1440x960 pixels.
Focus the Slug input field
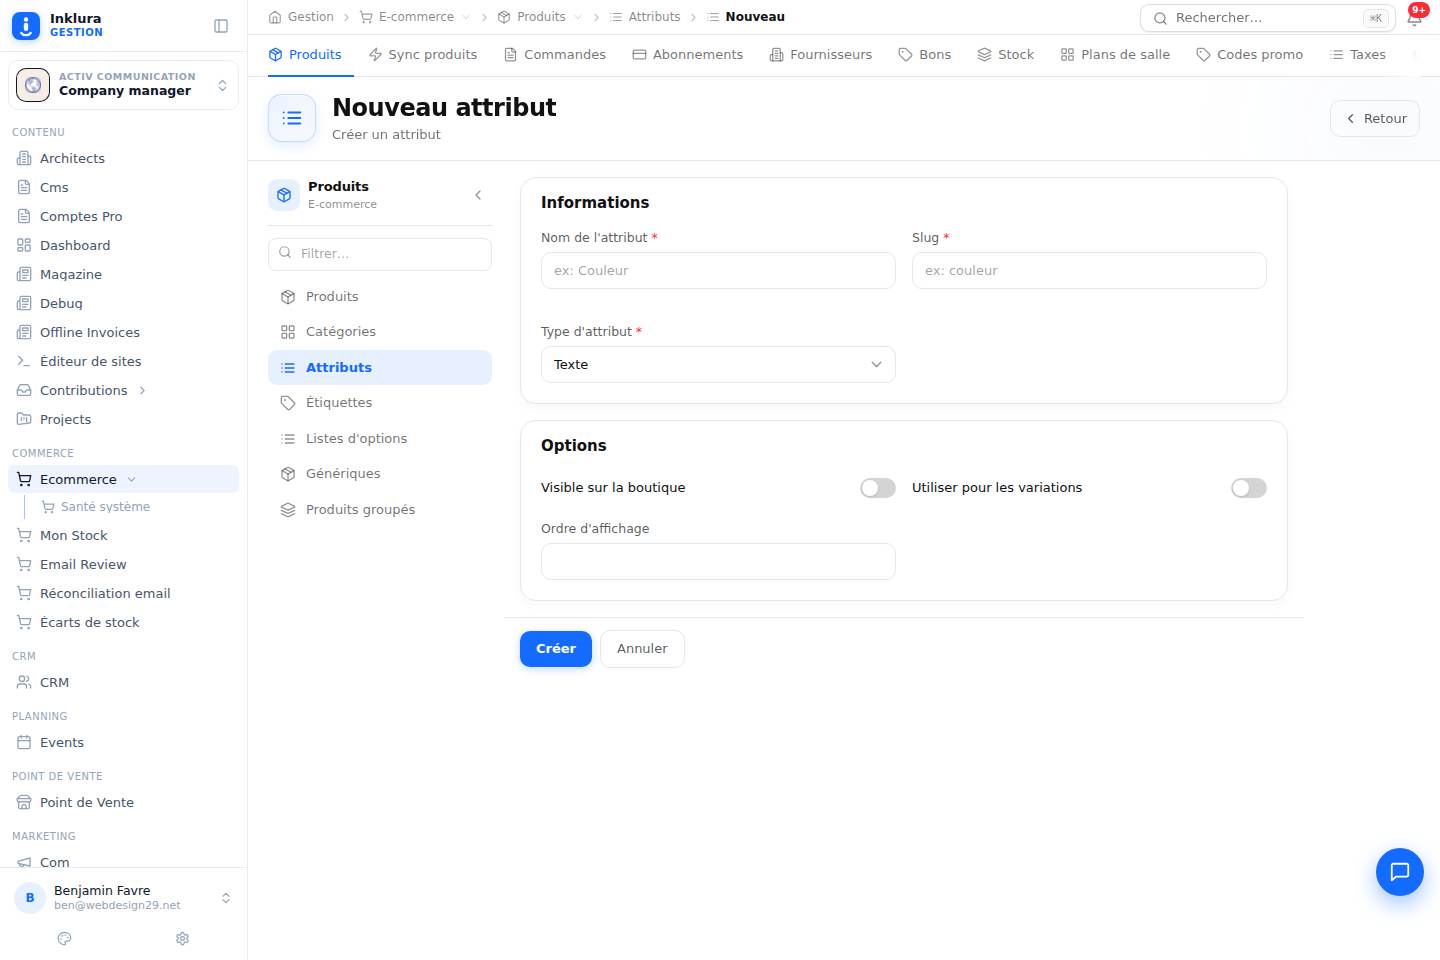[x=1089, y=271]
